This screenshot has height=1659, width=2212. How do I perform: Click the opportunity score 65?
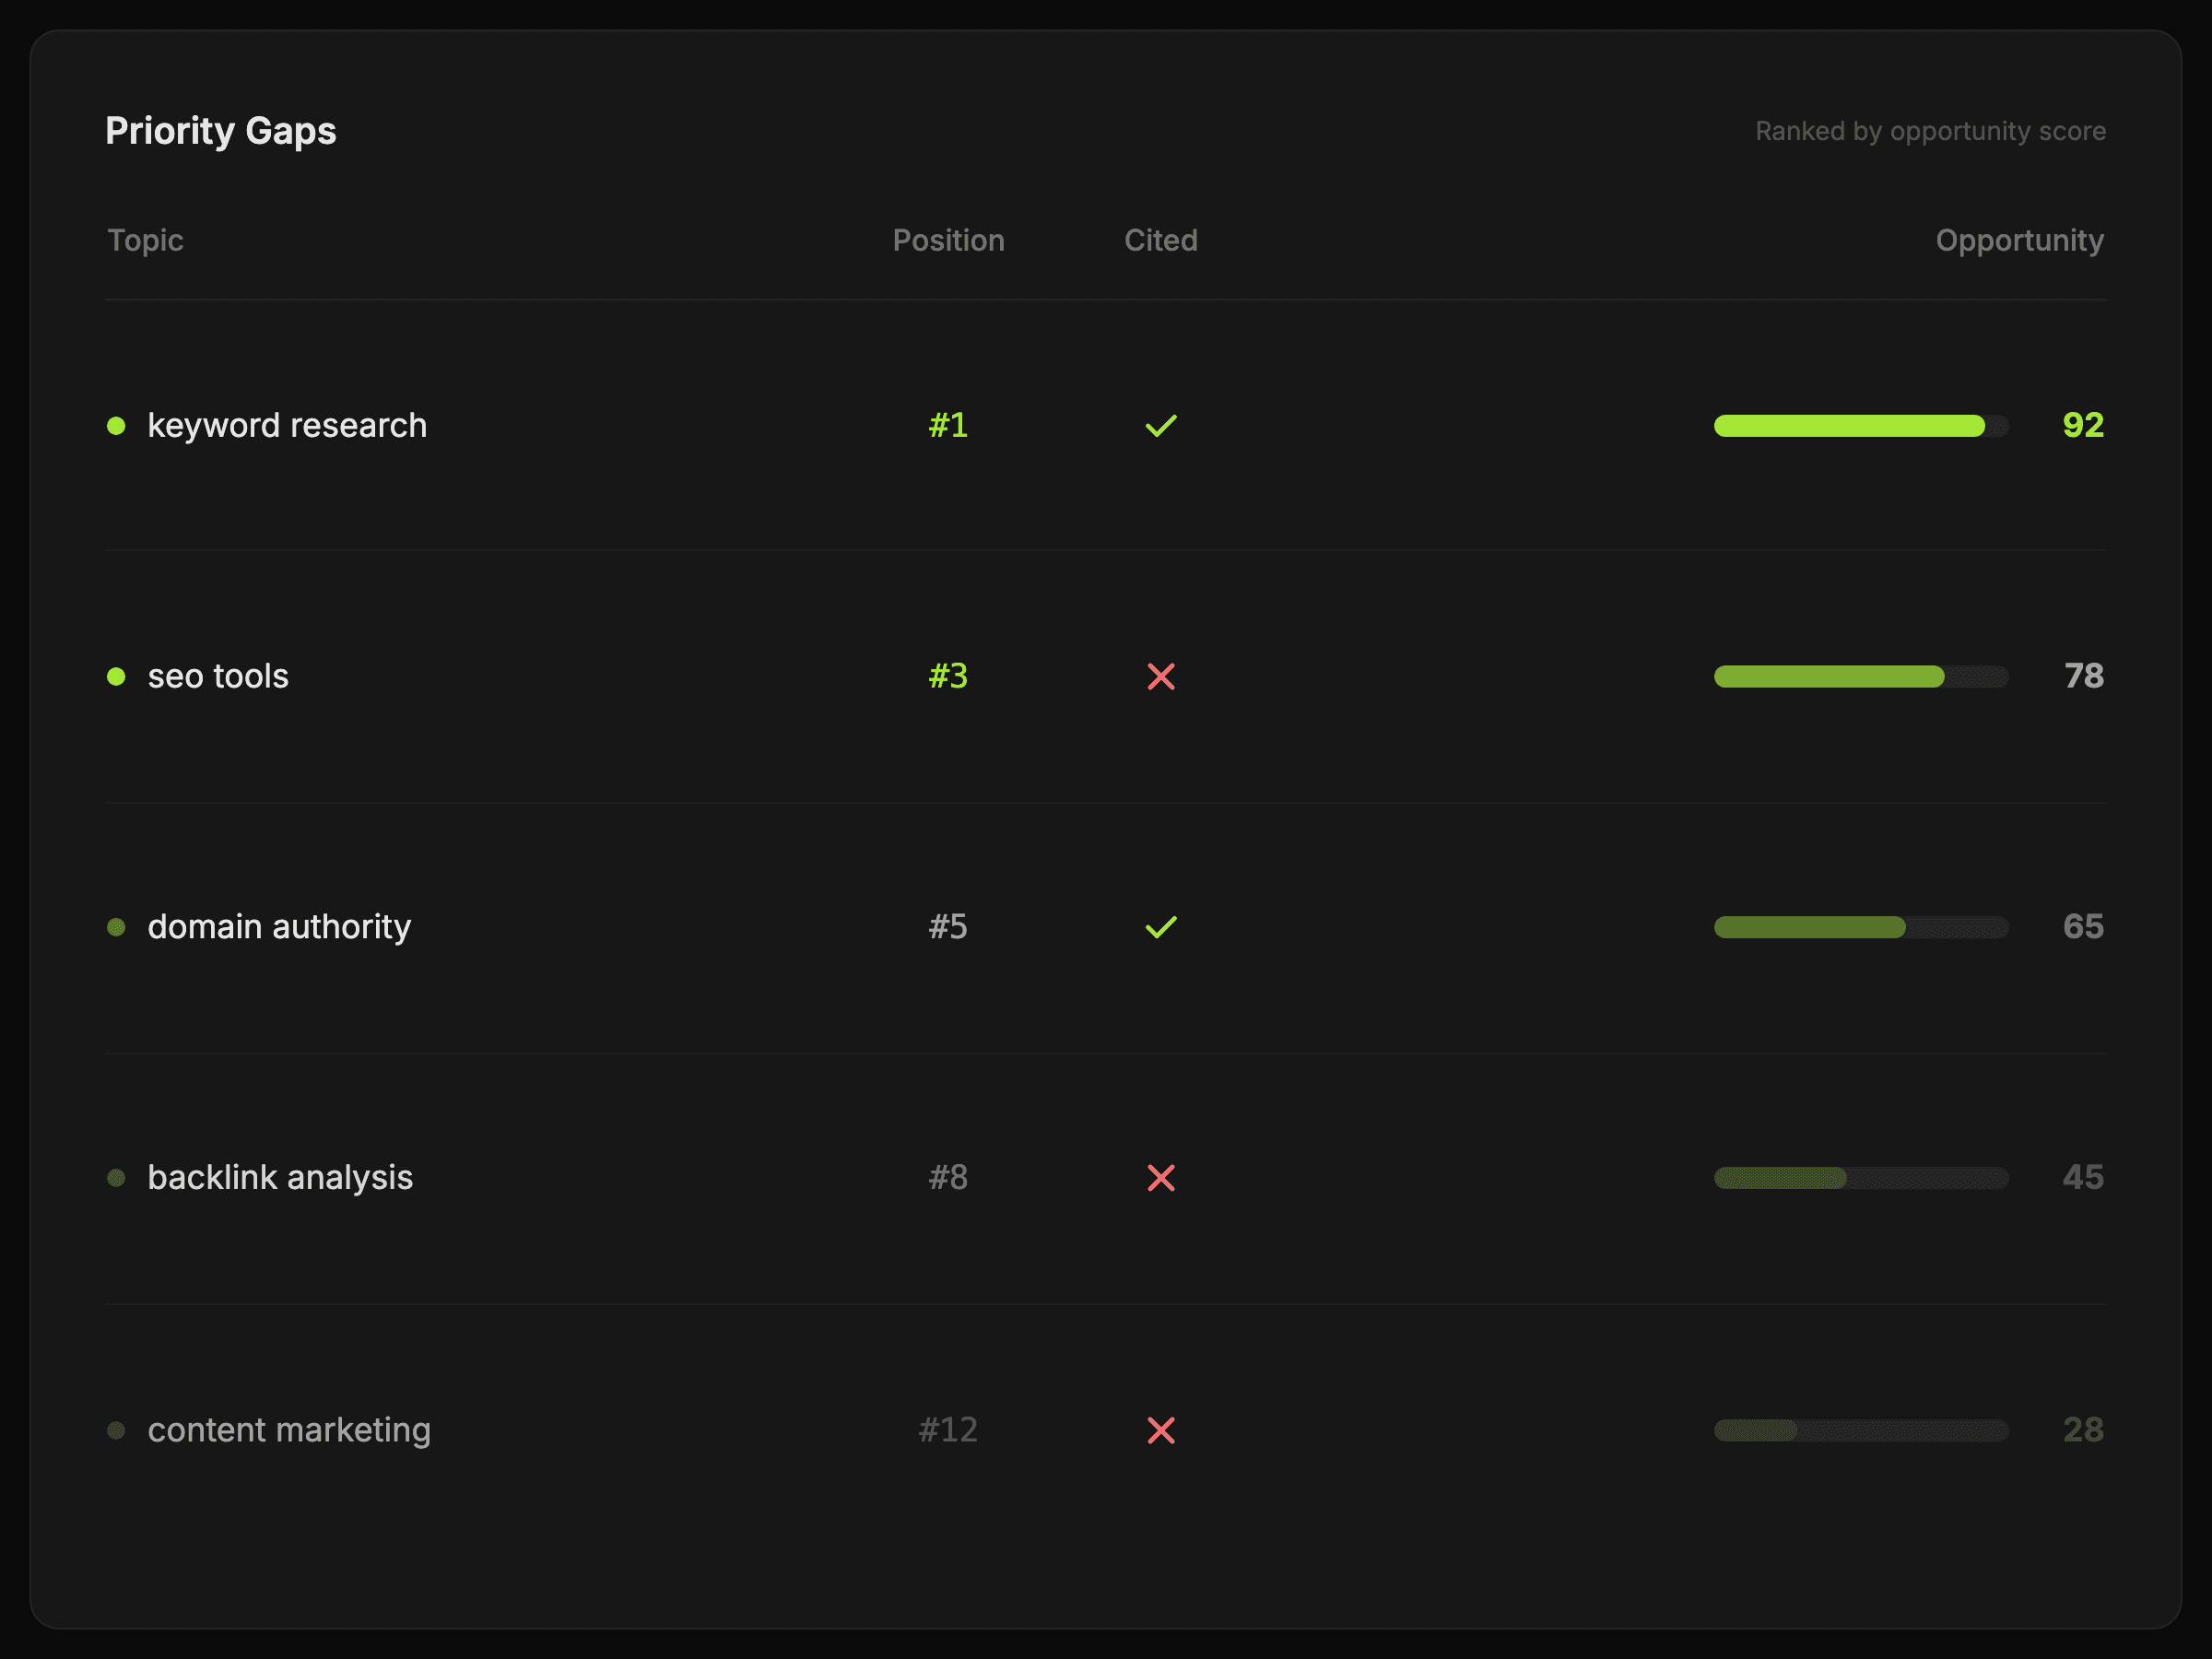(2082, 927)
